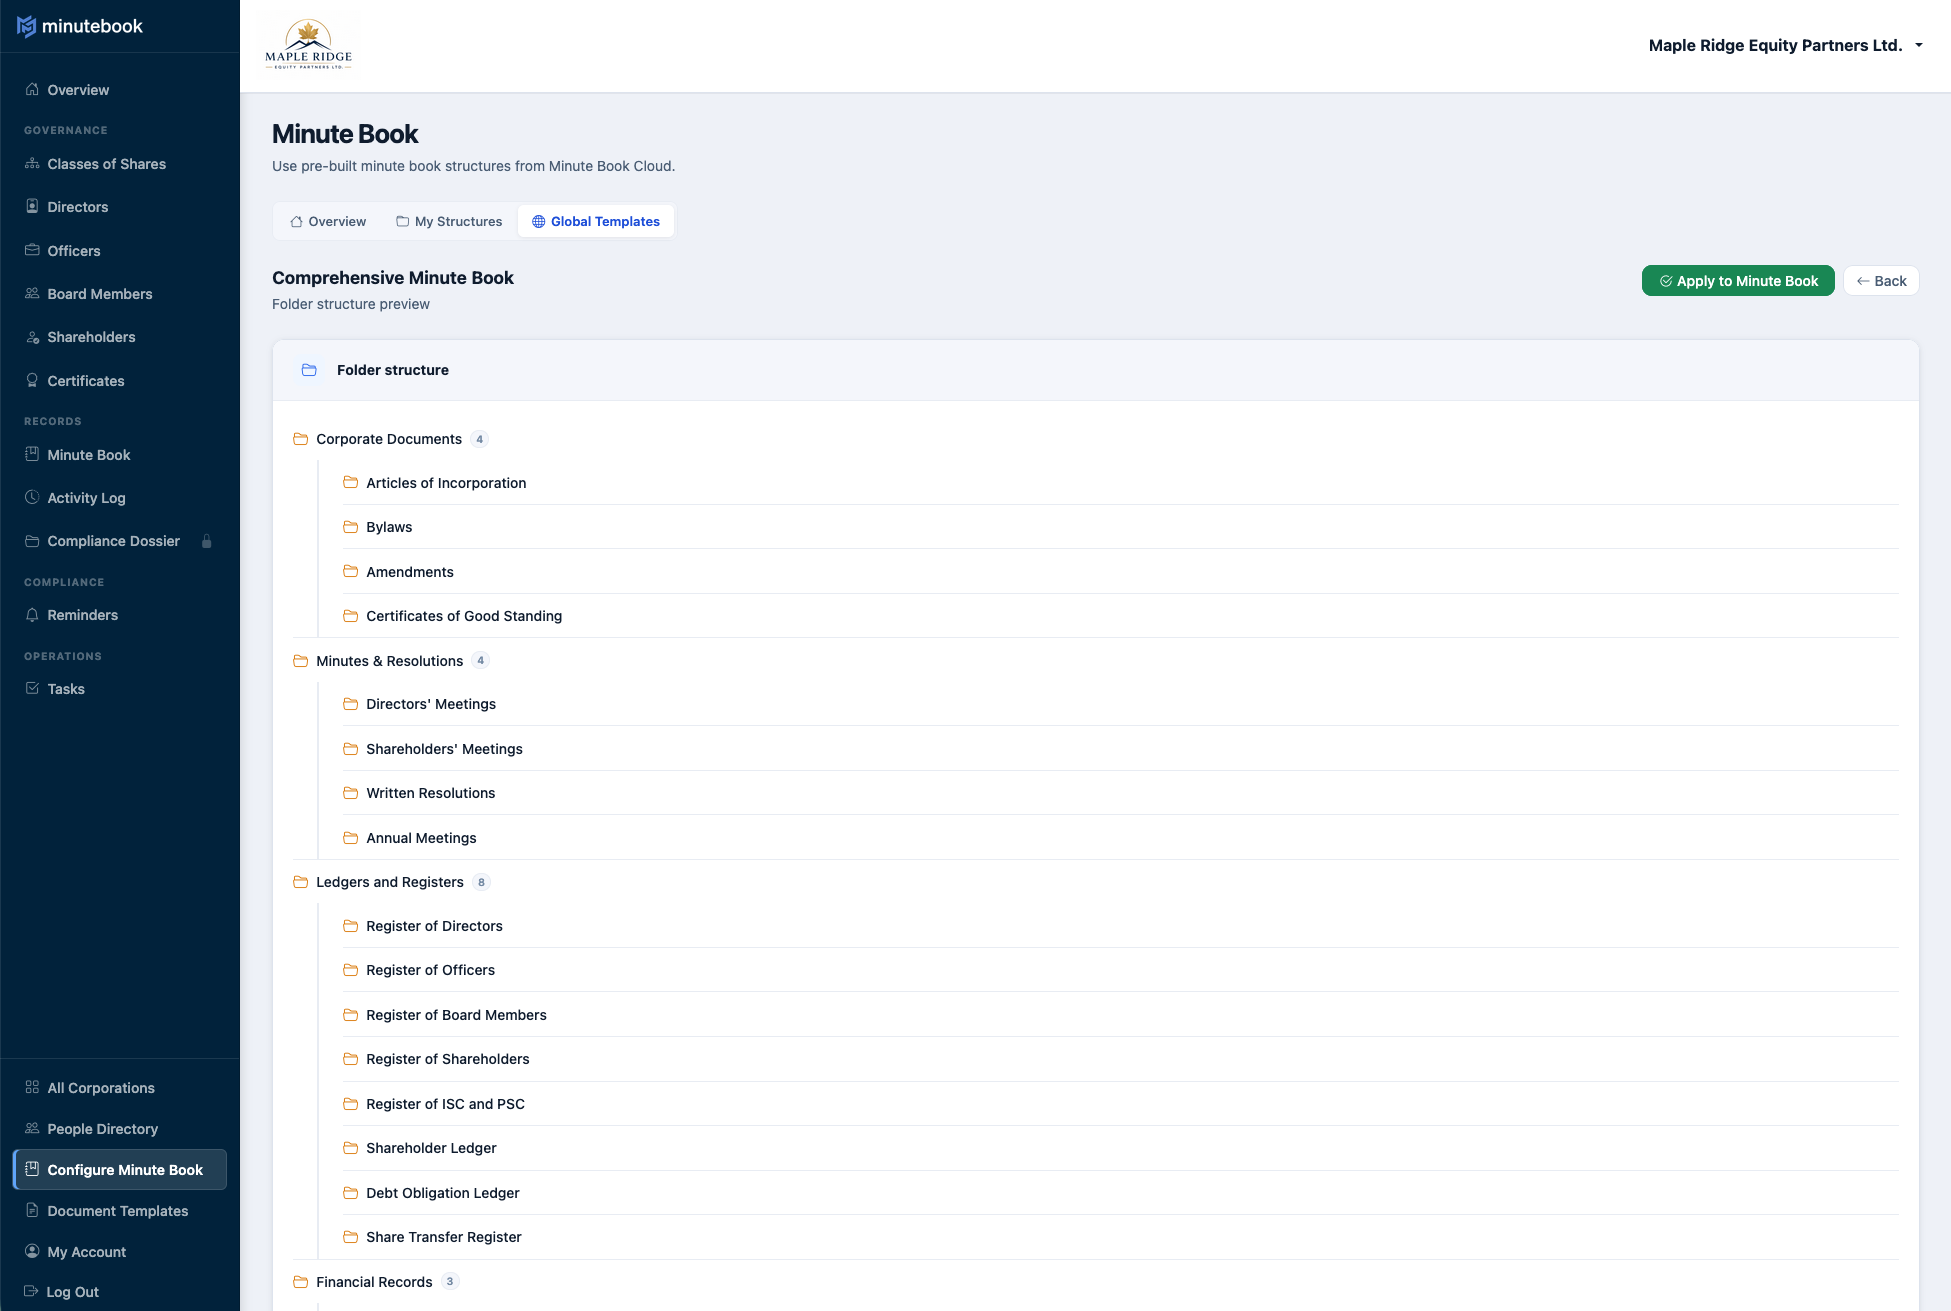Select the Shareholders icon in sidebar
This screenshot has width=1951, height=1311.
tap(31, 337)
